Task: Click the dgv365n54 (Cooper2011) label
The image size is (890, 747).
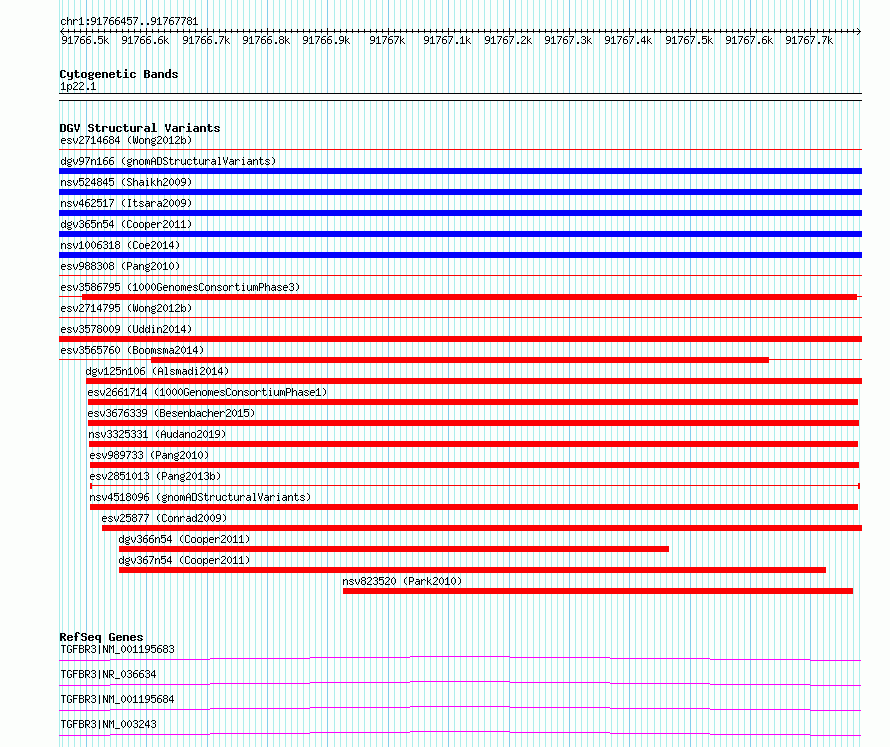Action: click(126, 224)
